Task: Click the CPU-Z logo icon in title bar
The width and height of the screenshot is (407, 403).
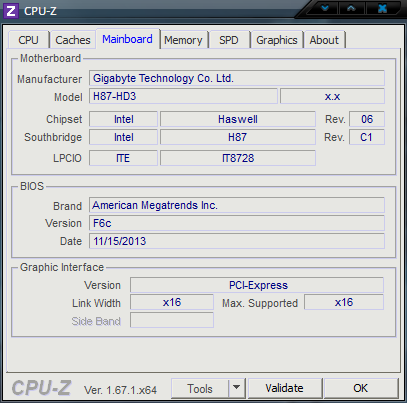Action: click(11, 11)
